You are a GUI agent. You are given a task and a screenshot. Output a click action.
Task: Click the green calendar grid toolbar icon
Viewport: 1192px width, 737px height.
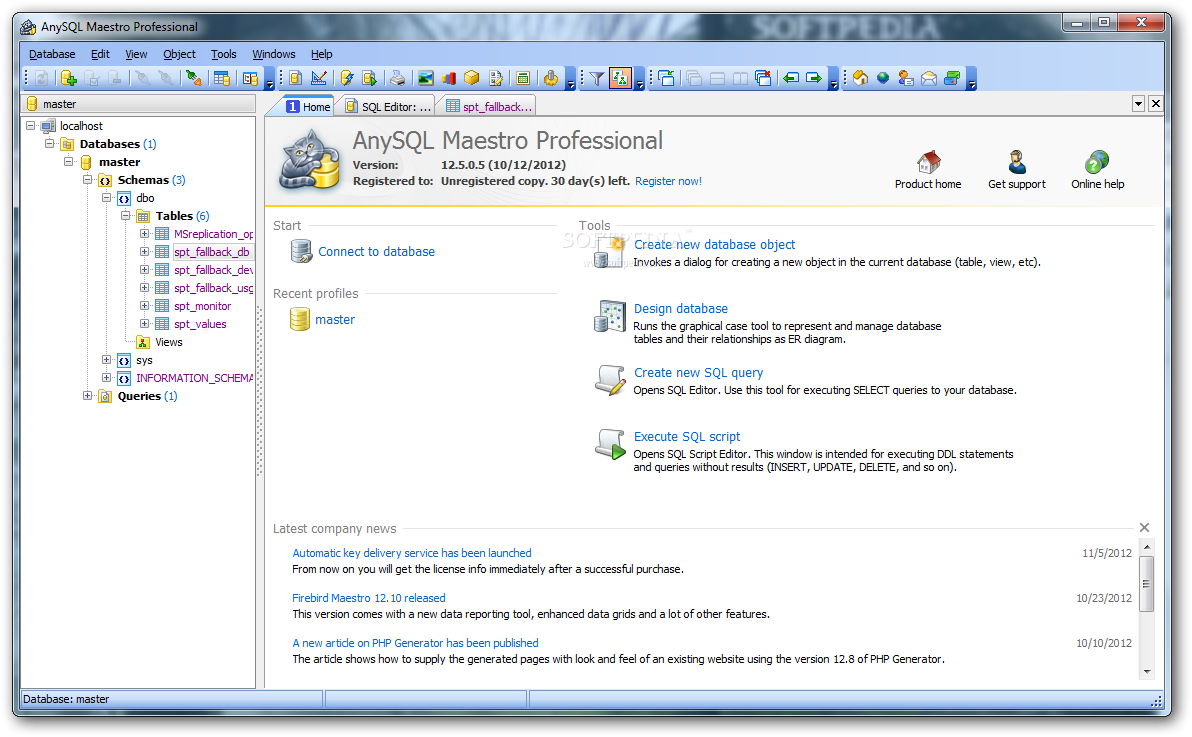click(x=523, y=78)
